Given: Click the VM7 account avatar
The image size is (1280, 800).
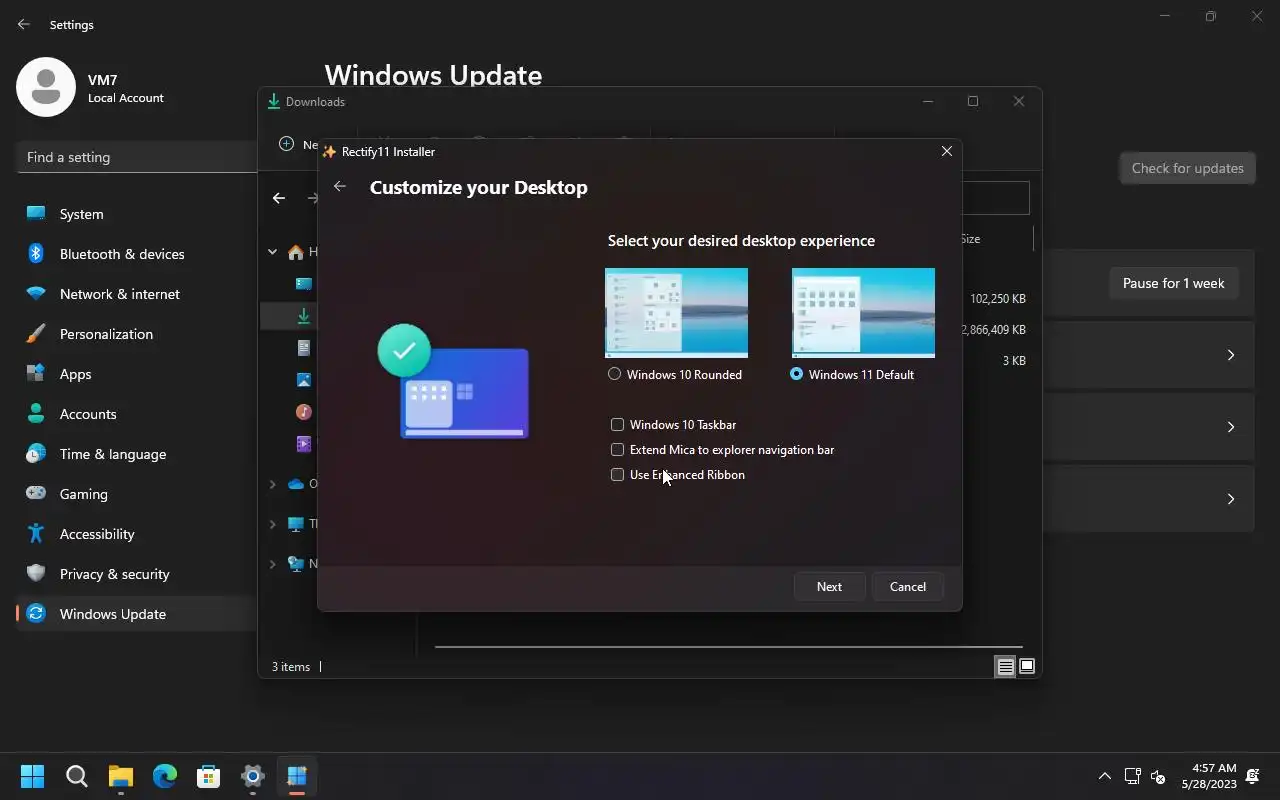Looking at the screenshot, I should [x=46, y=87].
